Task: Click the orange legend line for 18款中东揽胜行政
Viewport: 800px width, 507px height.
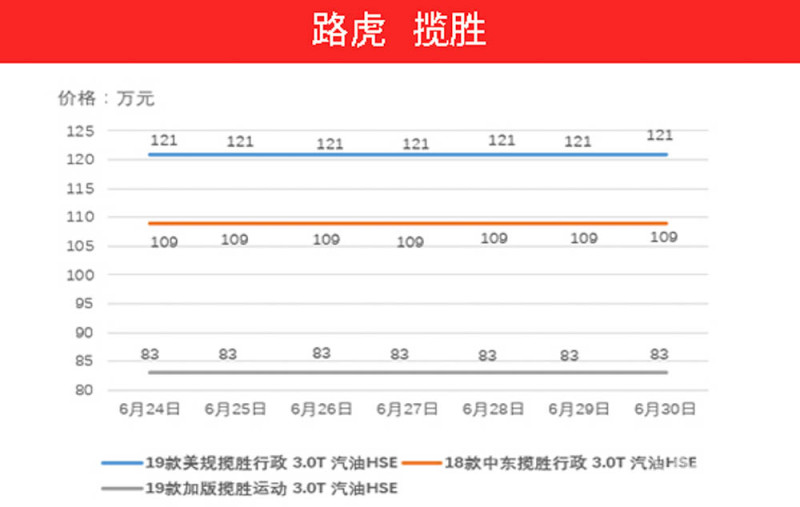Action: pyautogui.click(x=423, y=463)
